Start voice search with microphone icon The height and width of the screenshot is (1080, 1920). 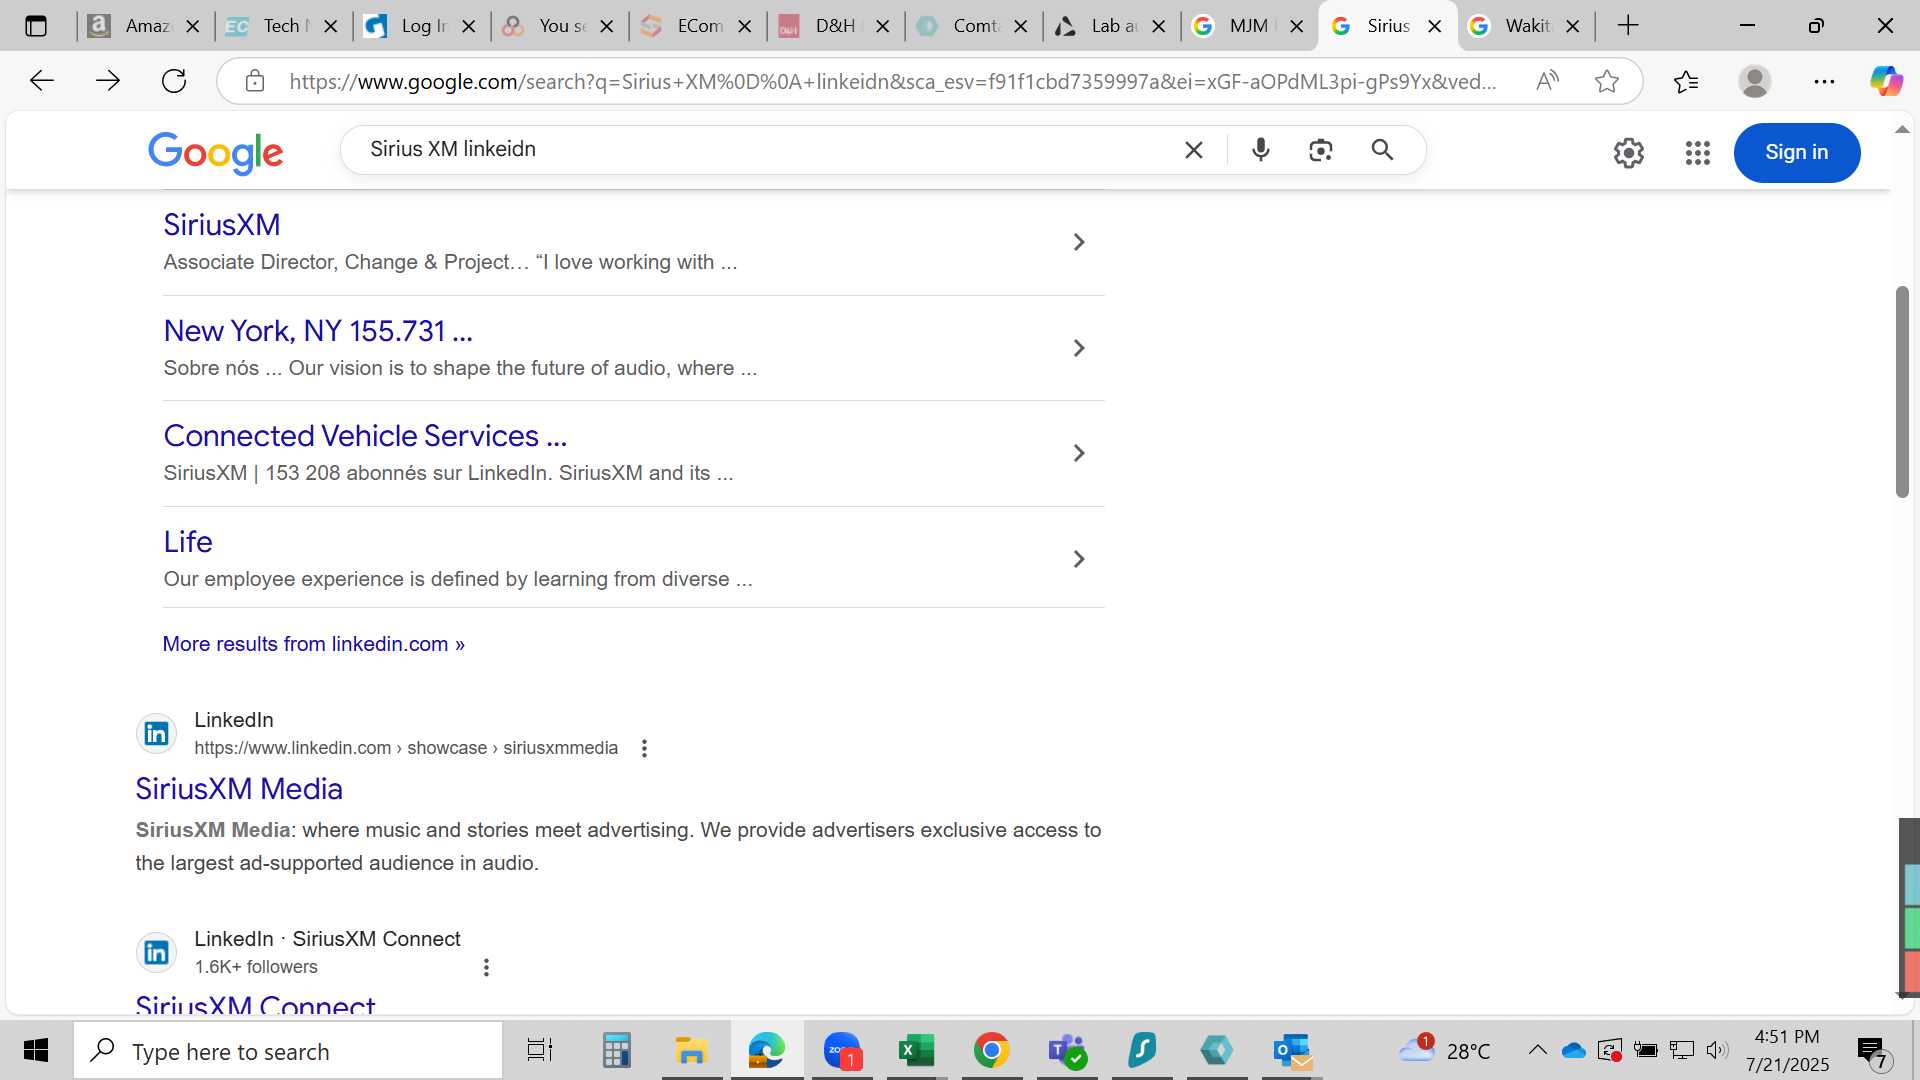click(x=1261, y=150)
